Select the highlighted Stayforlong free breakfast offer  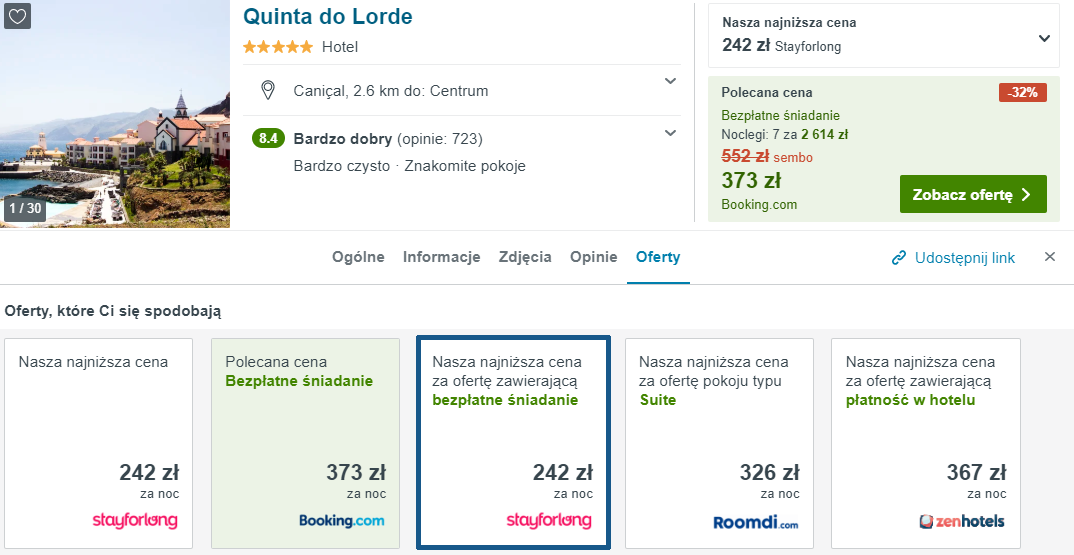(x=512, y=443)
